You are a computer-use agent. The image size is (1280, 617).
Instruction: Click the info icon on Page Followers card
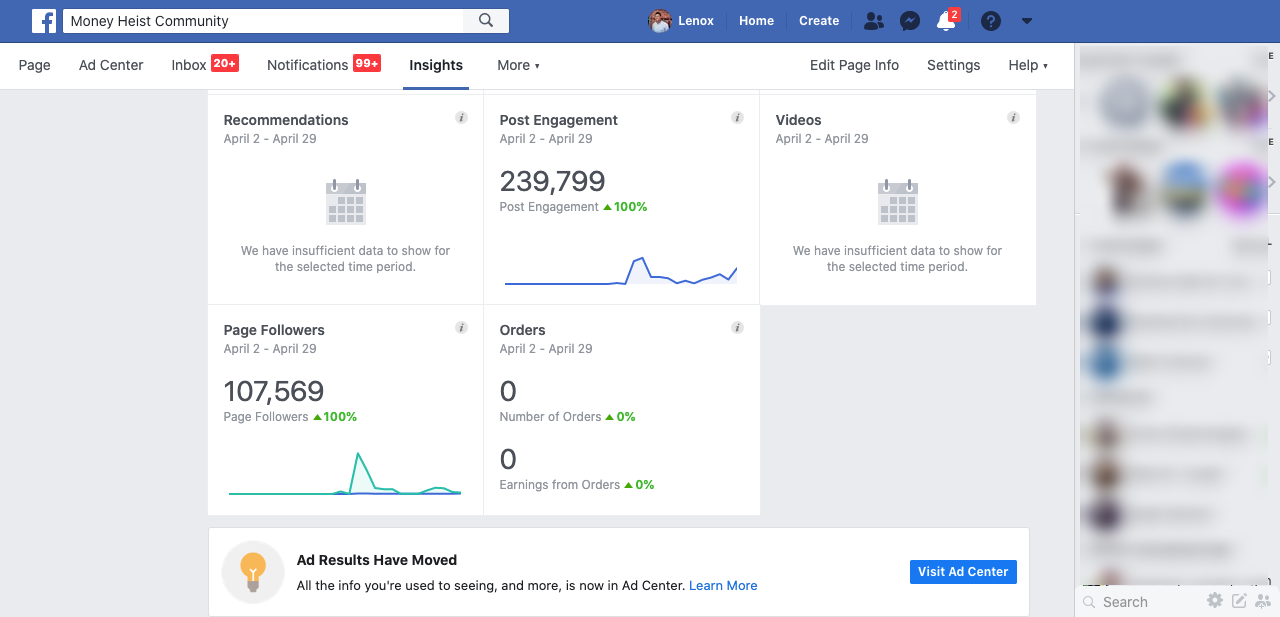[461, 328]
